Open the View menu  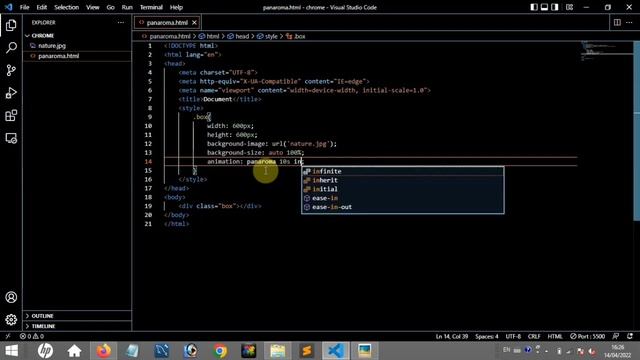click(x=93, y=7)
